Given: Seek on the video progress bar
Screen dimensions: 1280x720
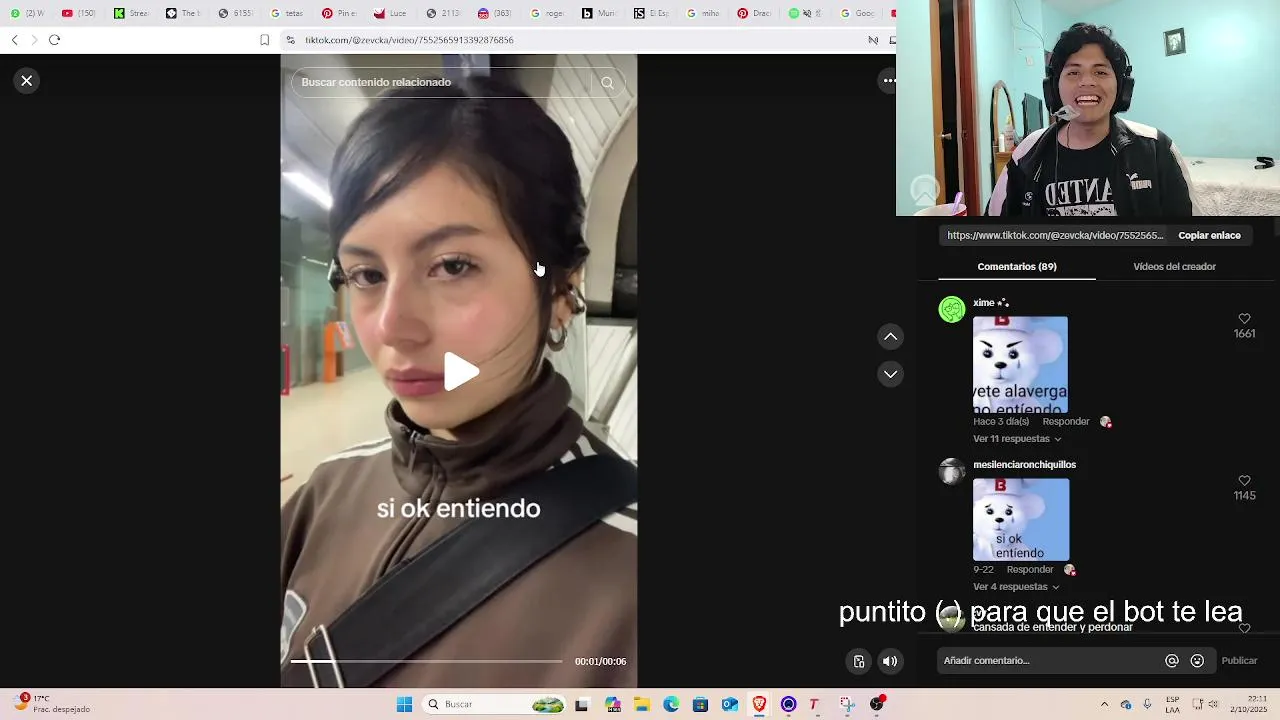Looking at the screenshot, I should 426,661.
